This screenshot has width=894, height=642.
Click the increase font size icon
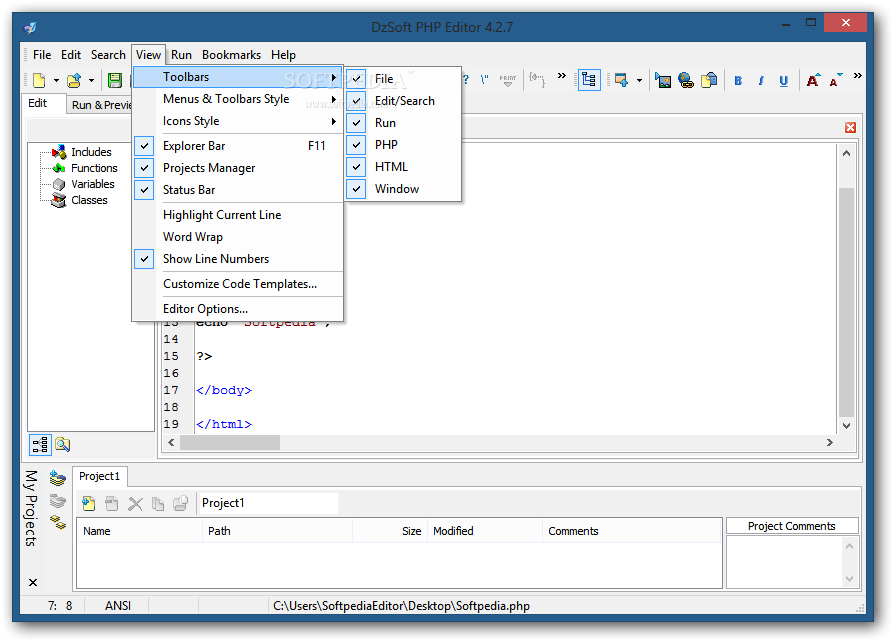(x=813, y=80)
